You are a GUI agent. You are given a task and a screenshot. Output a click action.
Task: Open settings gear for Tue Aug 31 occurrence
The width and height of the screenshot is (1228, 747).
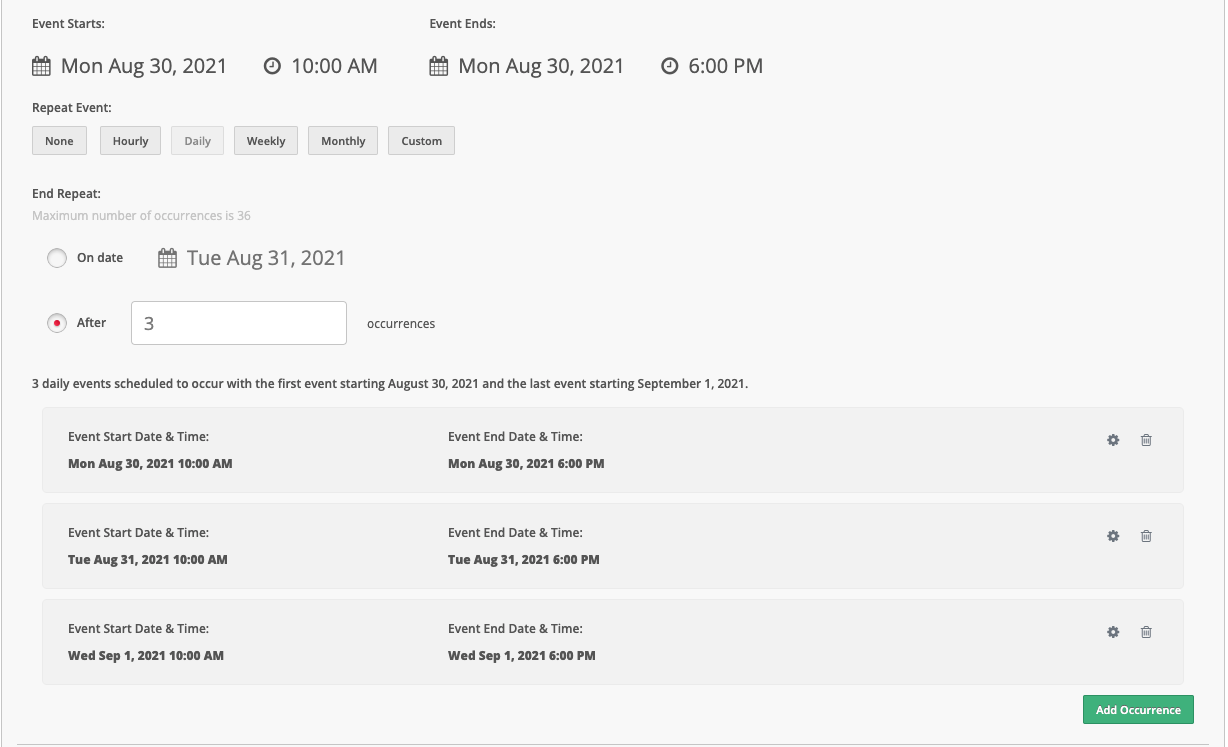(1113, 536)
